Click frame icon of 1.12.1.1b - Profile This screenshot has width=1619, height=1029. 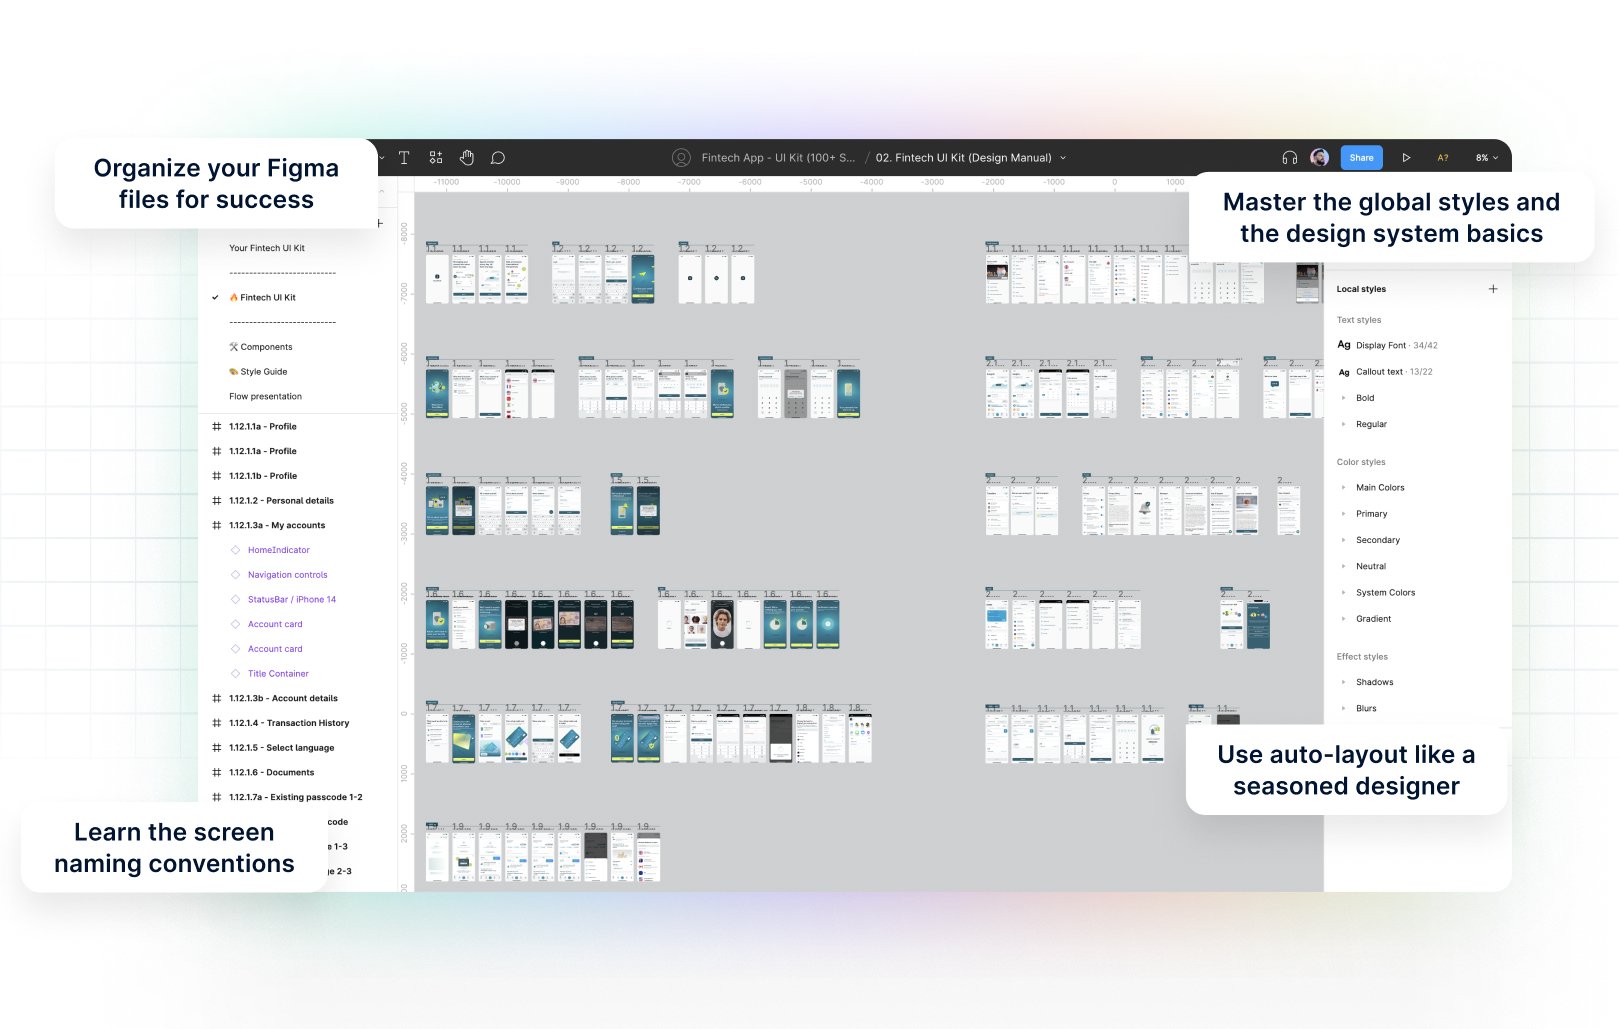[217, 476]
